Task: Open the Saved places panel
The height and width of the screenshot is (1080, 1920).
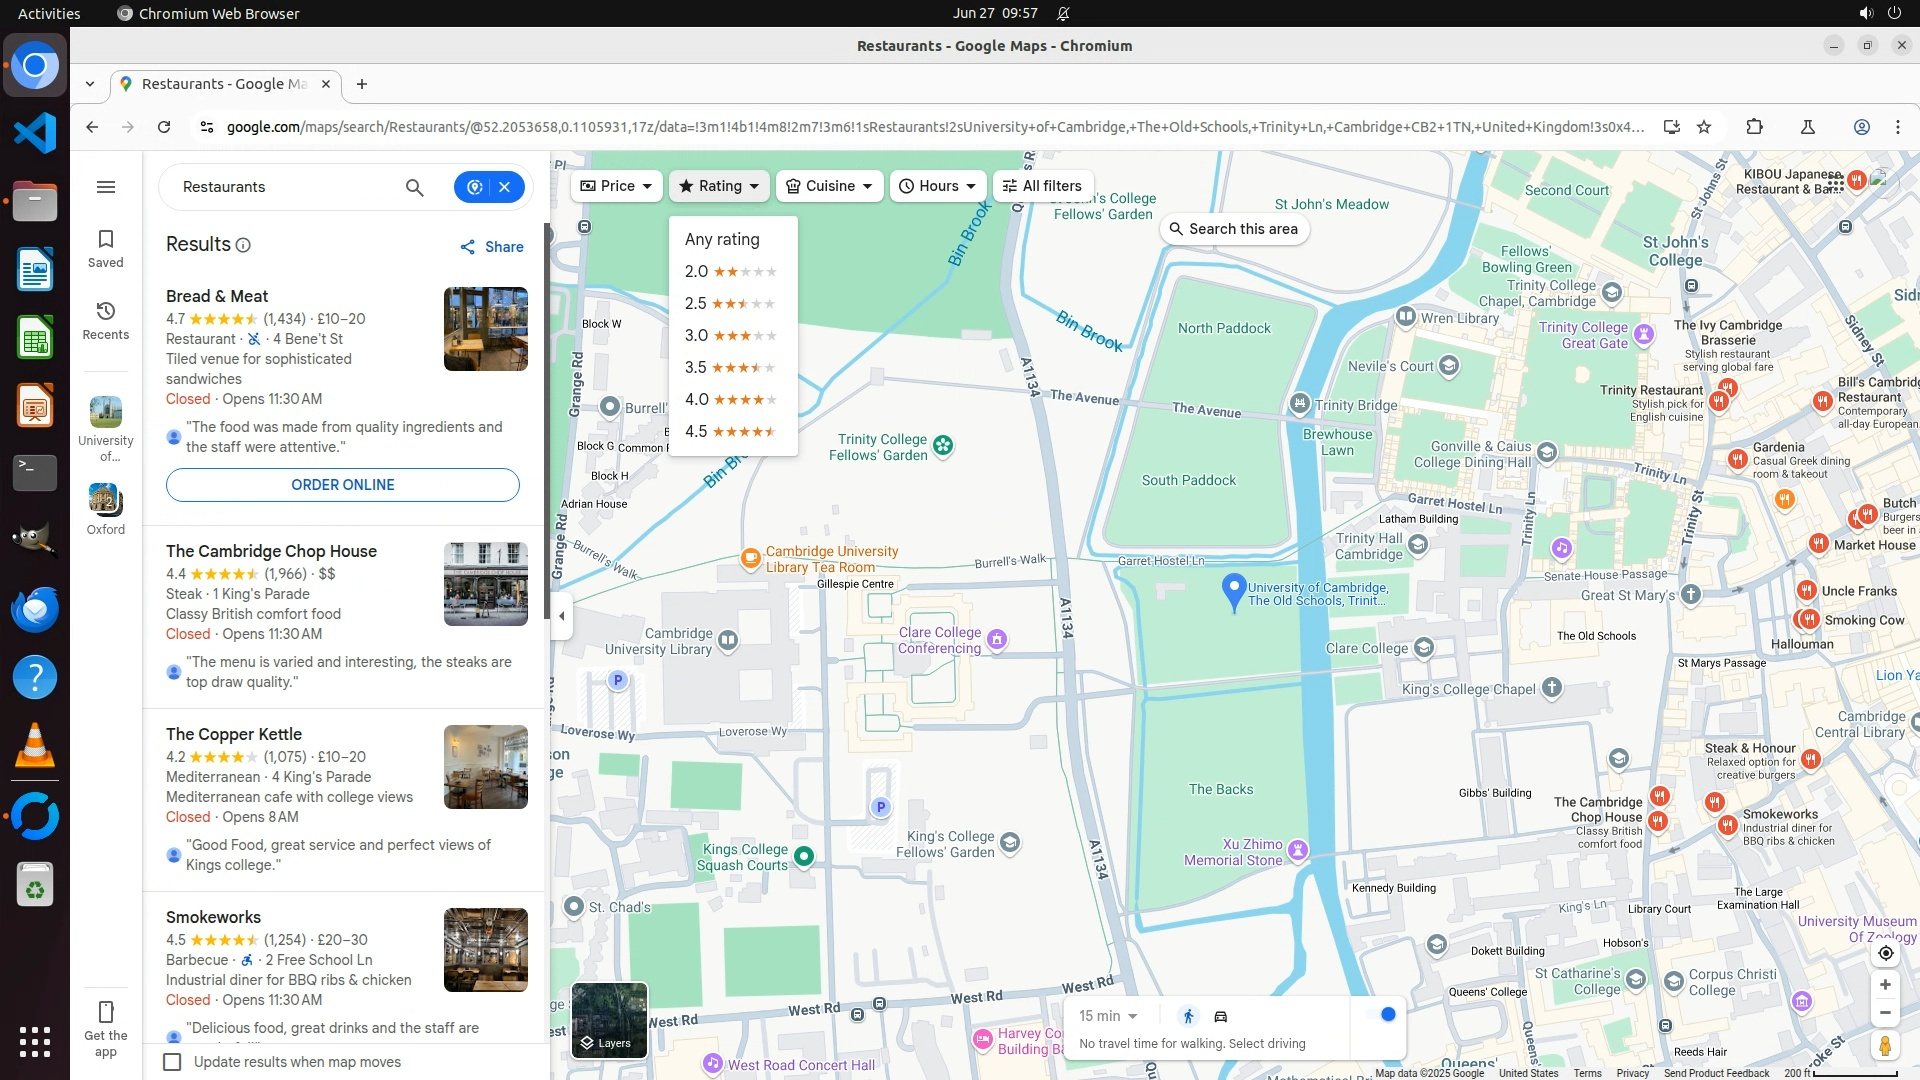Action: point(105,248)
